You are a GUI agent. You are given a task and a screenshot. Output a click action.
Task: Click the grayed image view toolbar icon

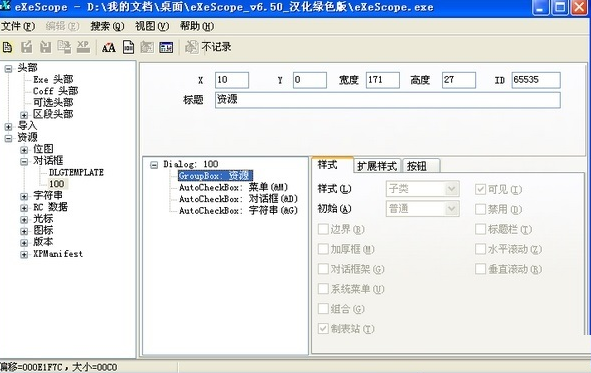click(147, 47)
